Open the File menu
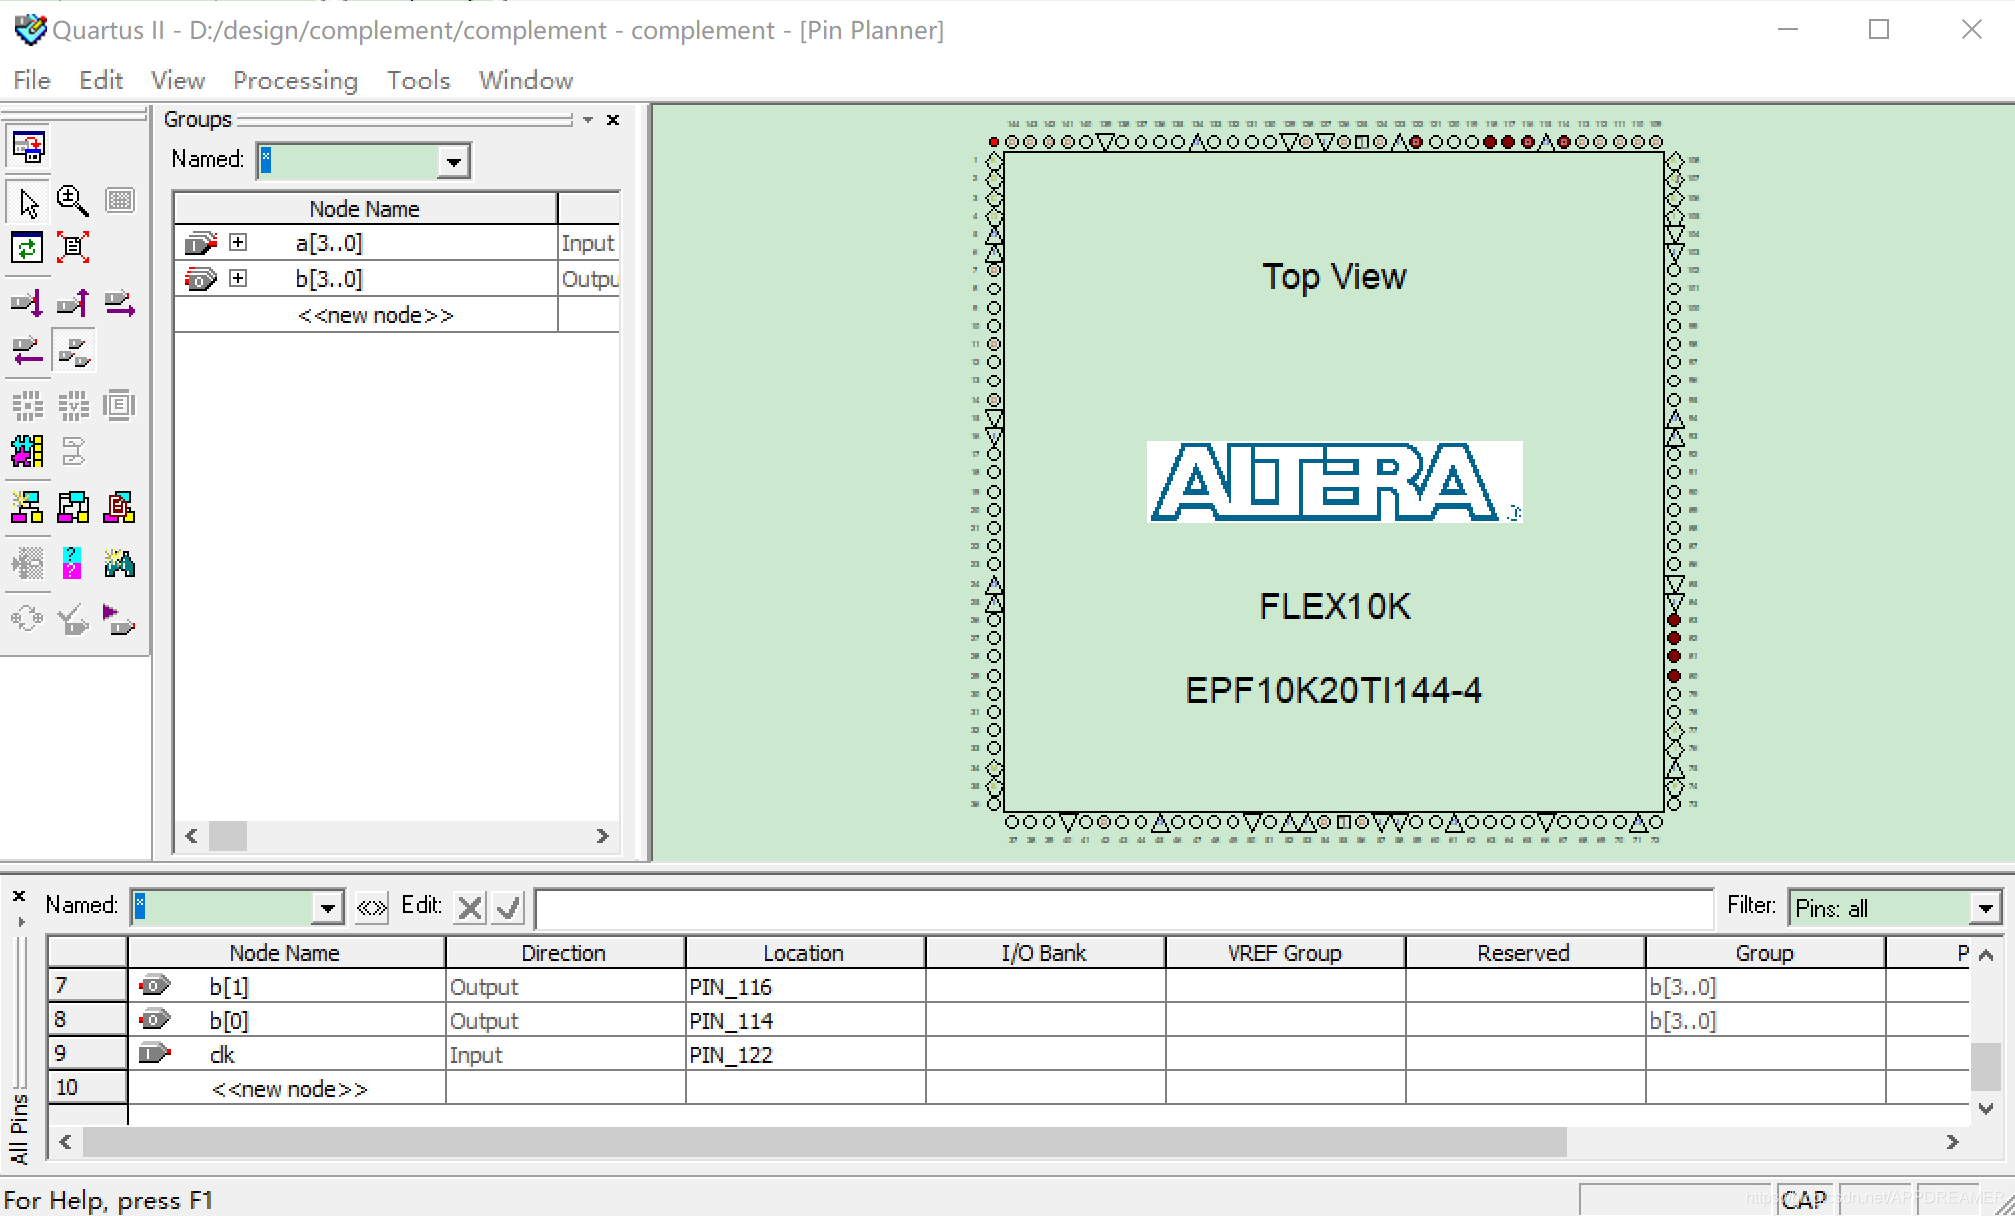Screen dimensions: 2015x1216 32,80
